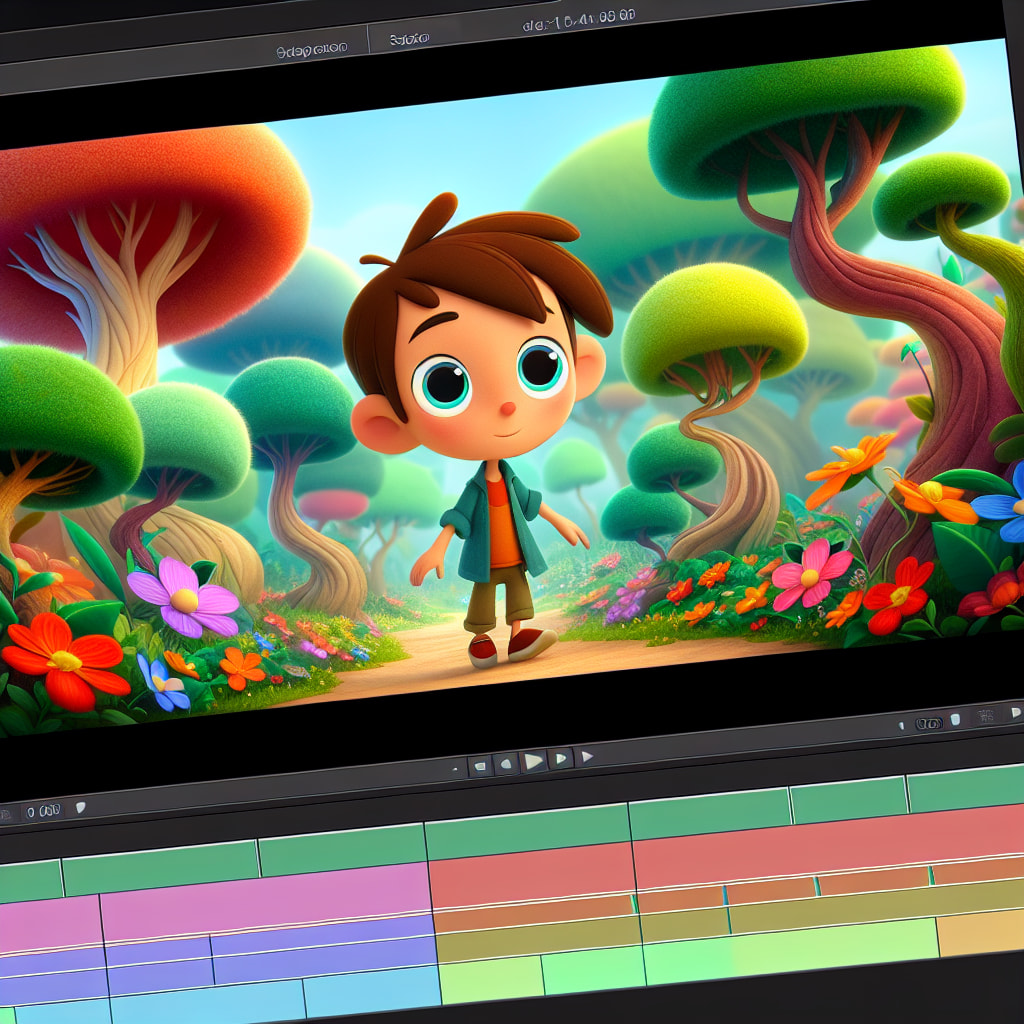The width and height of the screenshot is (1024, 1024).
Task: Select the short pink clip at timeline's left edge
Action: click(x=50, y=924)
